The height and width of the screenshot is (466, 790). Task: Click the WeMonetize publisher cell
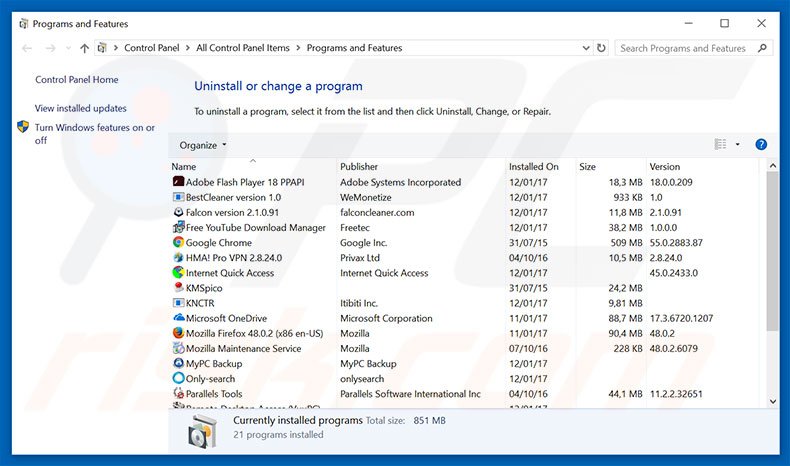click(x=365, y=197)
